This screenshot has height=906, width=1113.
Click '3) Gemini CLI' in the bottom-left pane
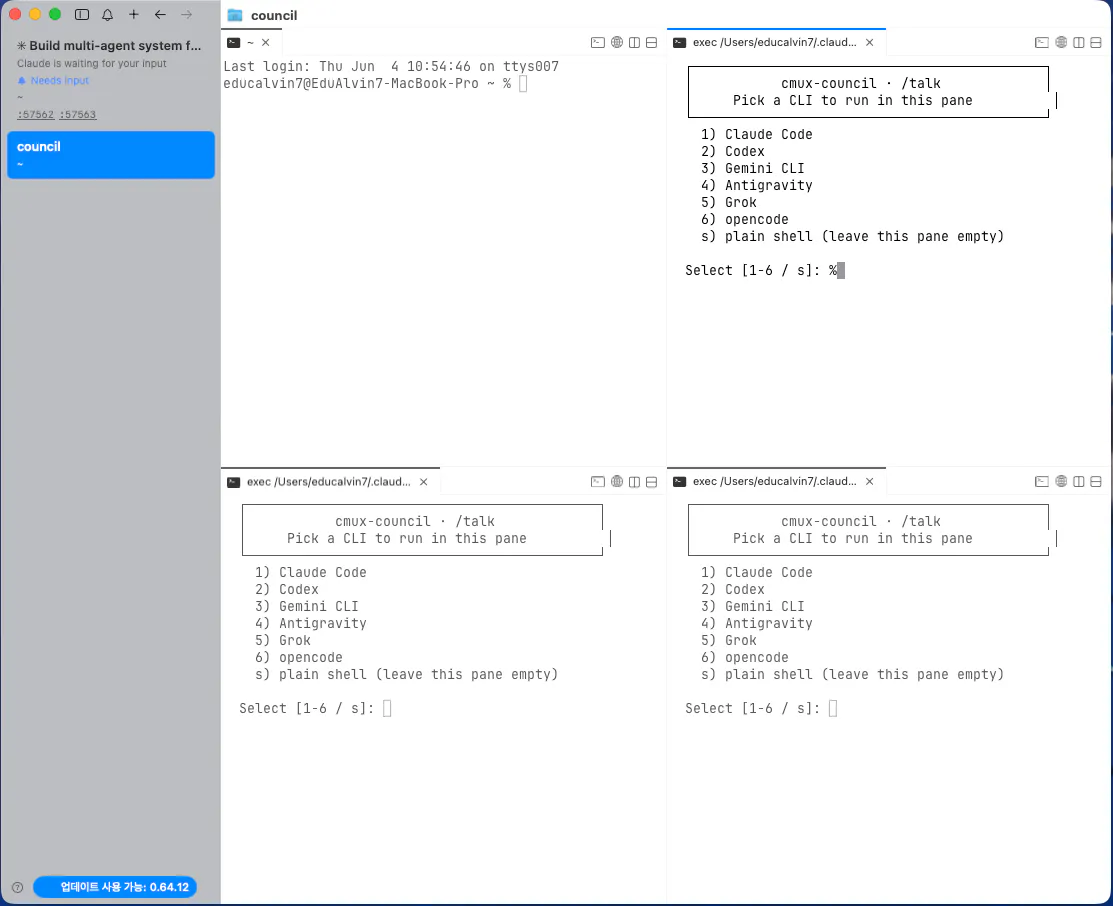(307, 606)
